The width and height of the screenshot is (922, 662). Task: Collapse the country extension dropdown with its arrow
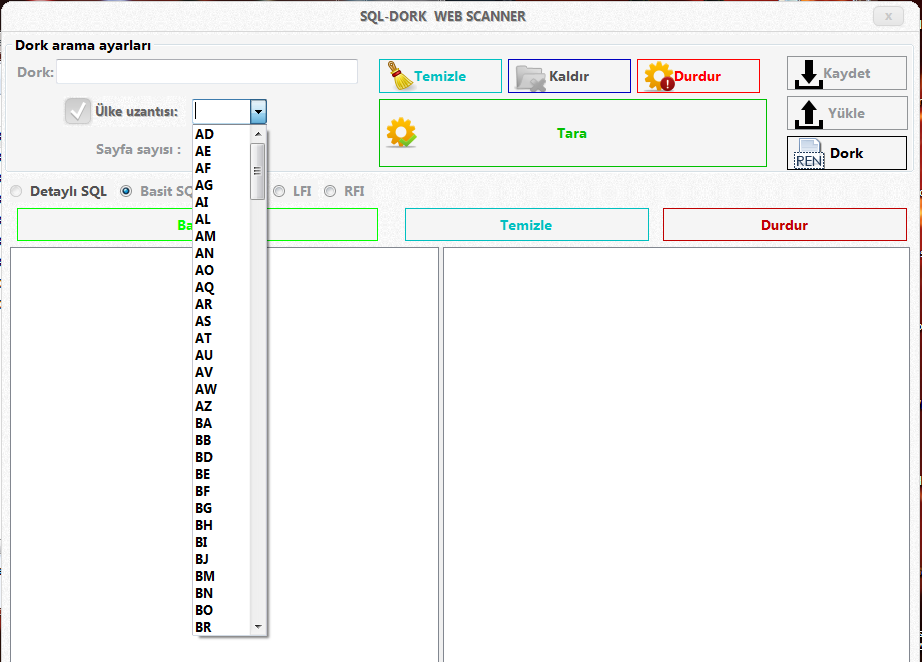tap(258, 112)
